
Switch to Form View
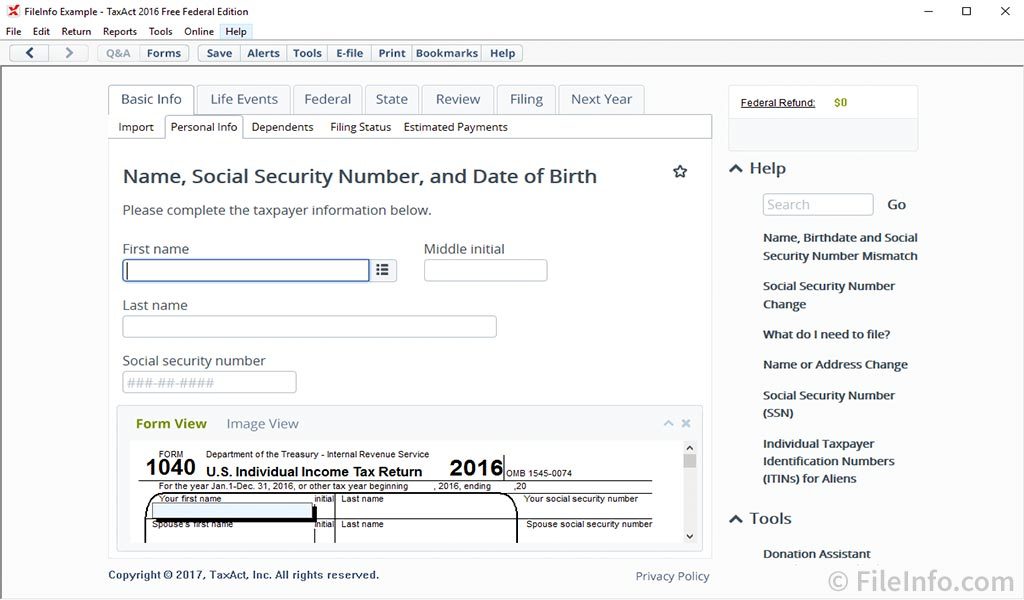tap(171, 424)
